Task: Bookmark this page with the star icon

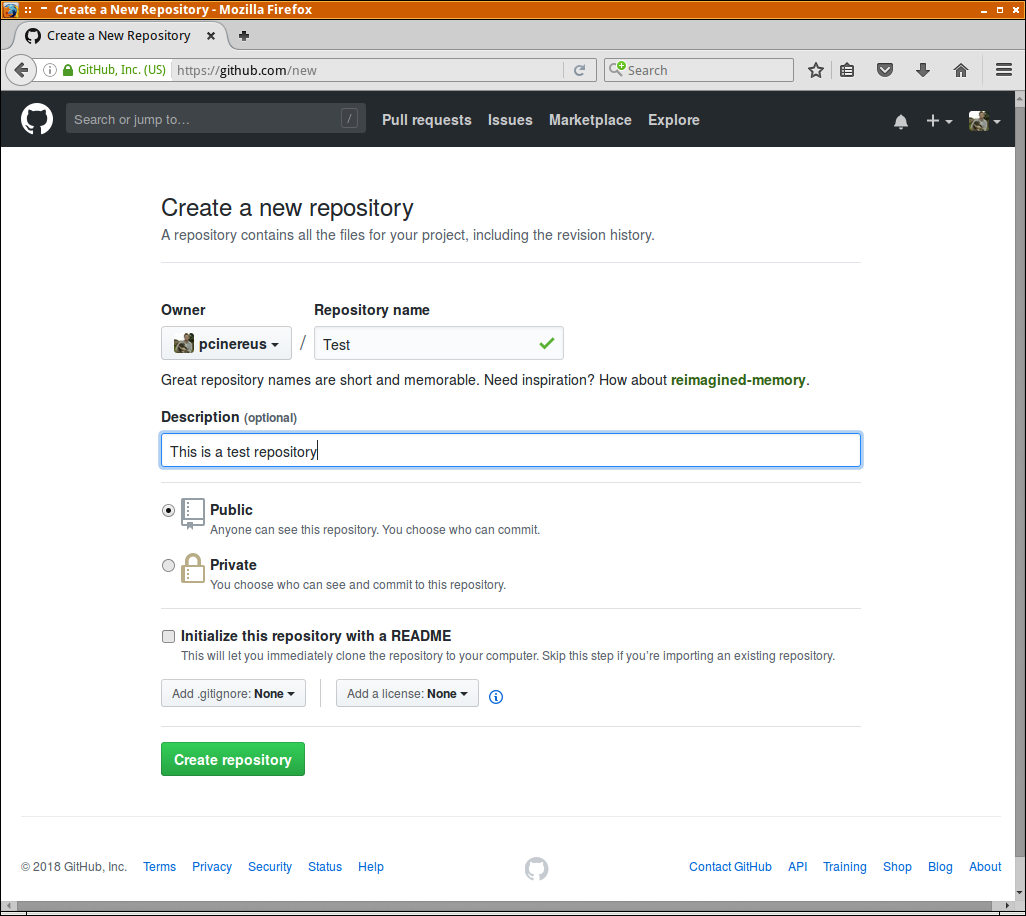Action: point(815,70)
